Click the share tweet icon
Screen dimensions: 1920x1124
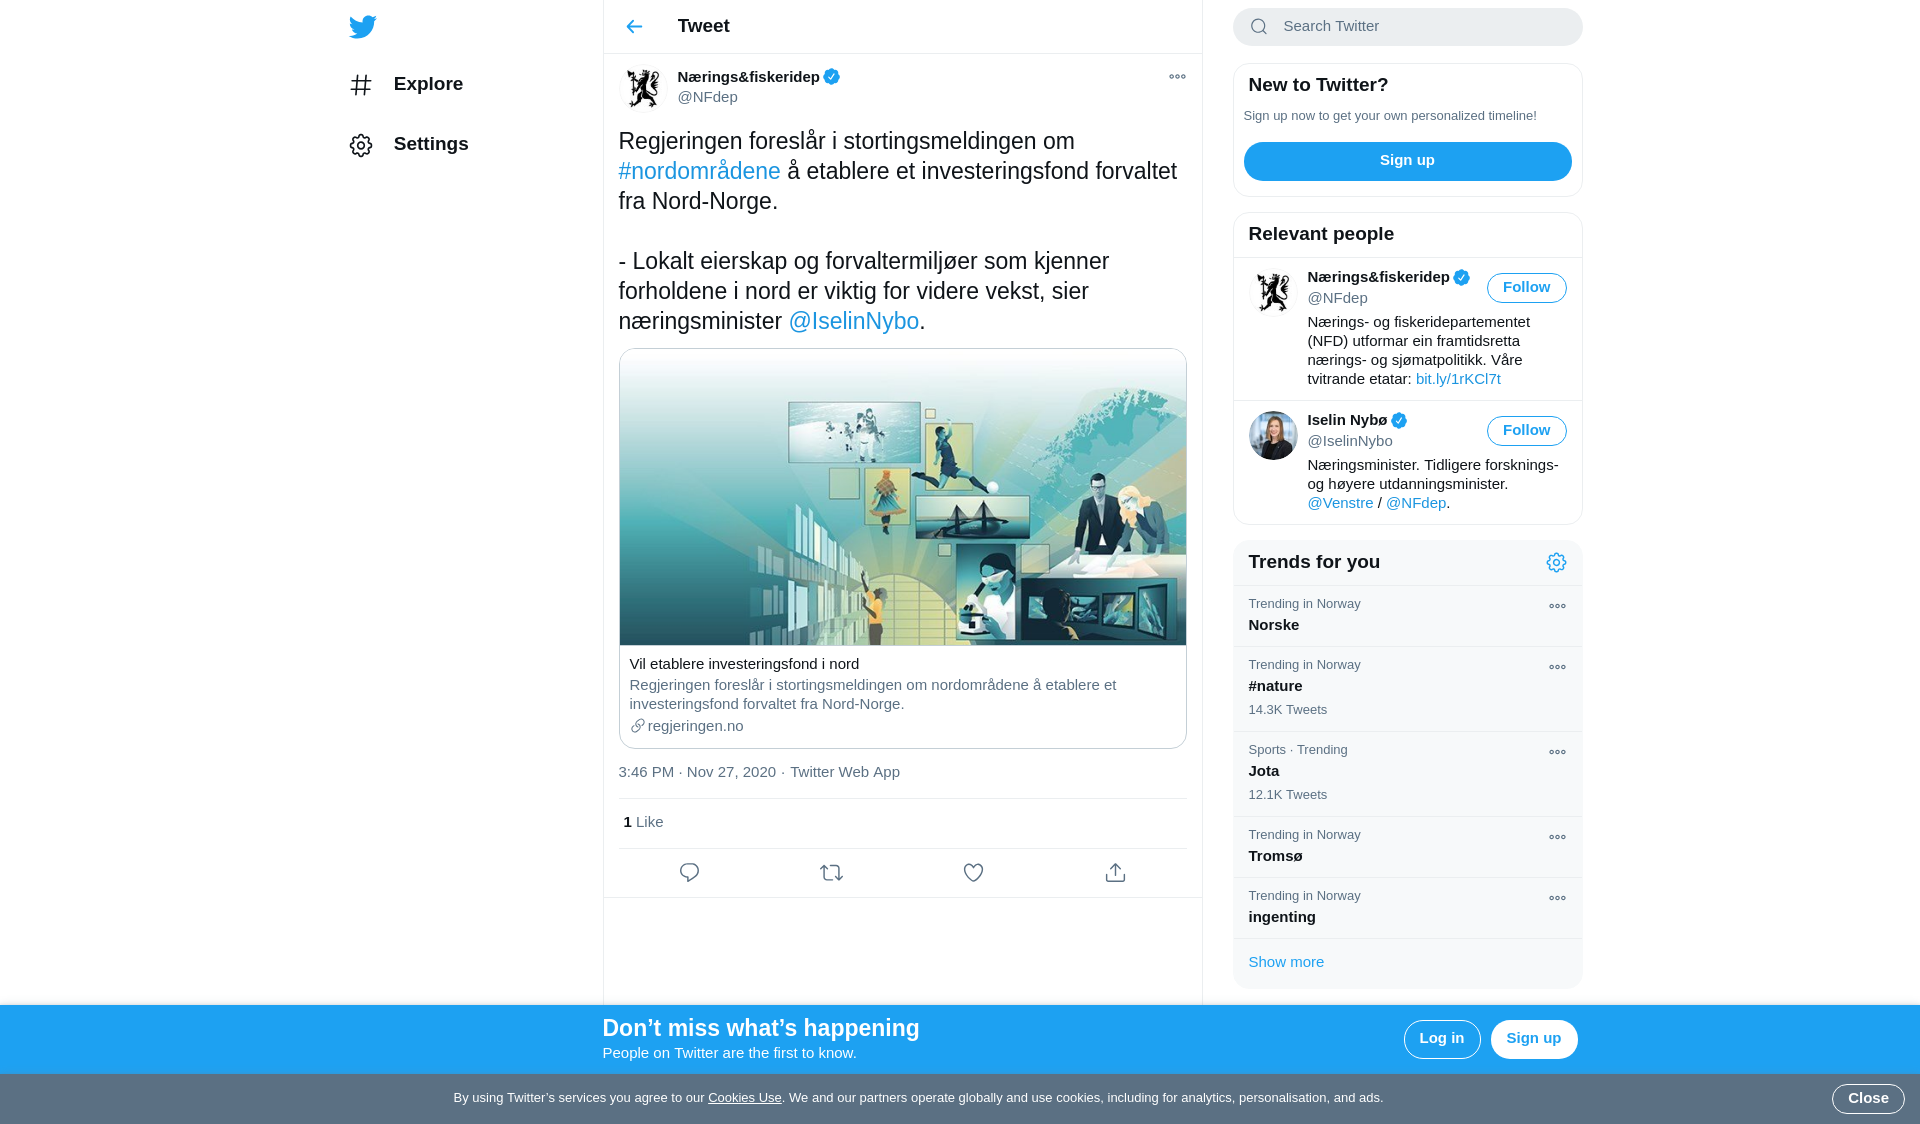(1115, 873)
